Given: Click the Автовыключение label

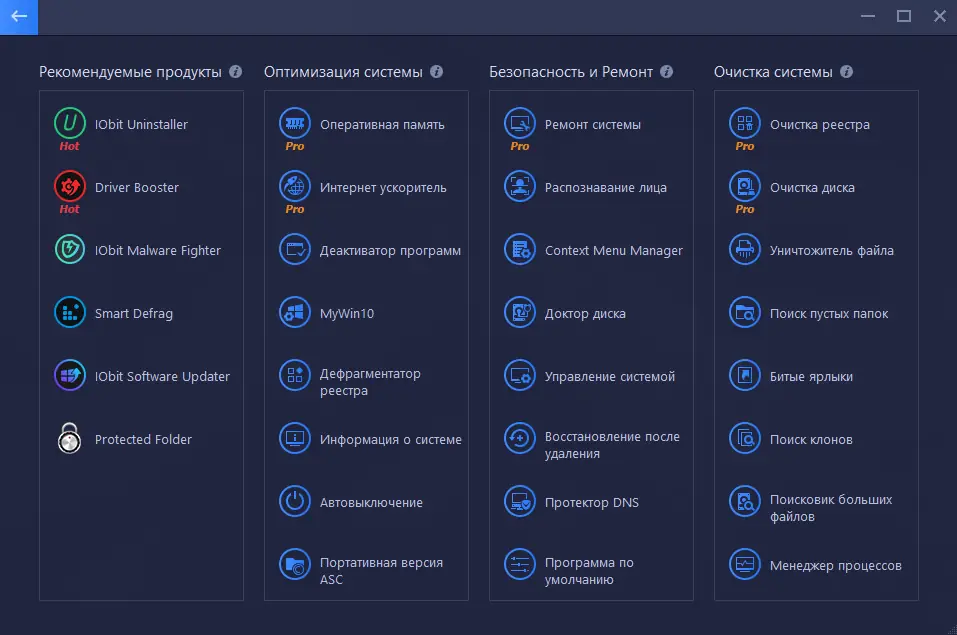Looking at the screenshot, I should [371, 503].
